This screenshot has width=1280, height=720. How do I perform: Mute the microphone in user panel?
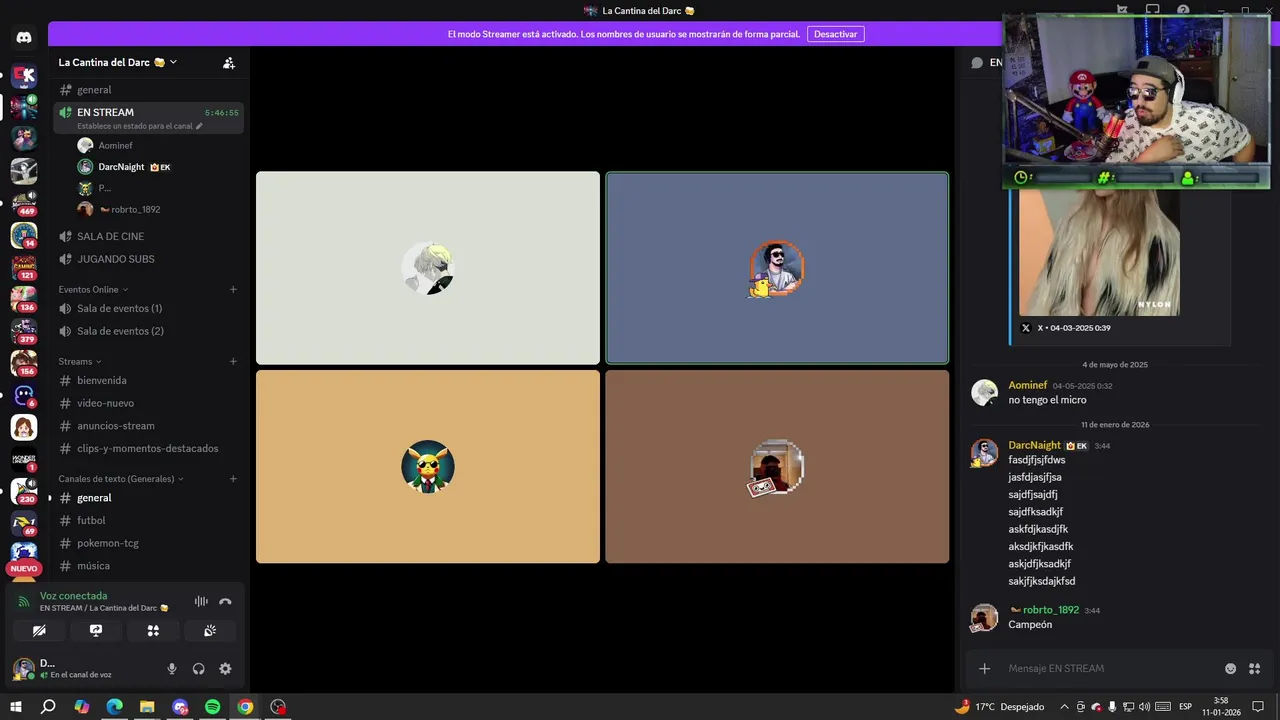click(172, 669)
